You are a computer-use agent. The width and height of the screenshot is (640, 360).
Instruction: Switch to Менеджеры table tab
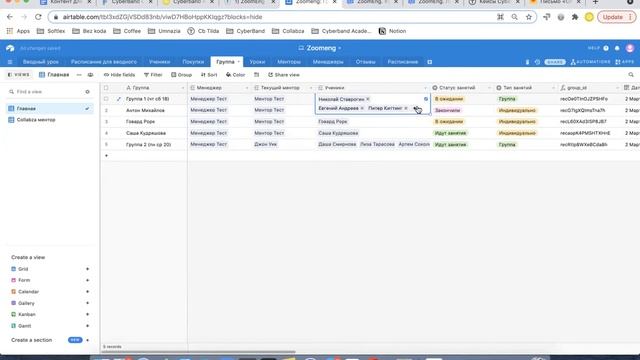pyautogui.click(x=328, y=62)
